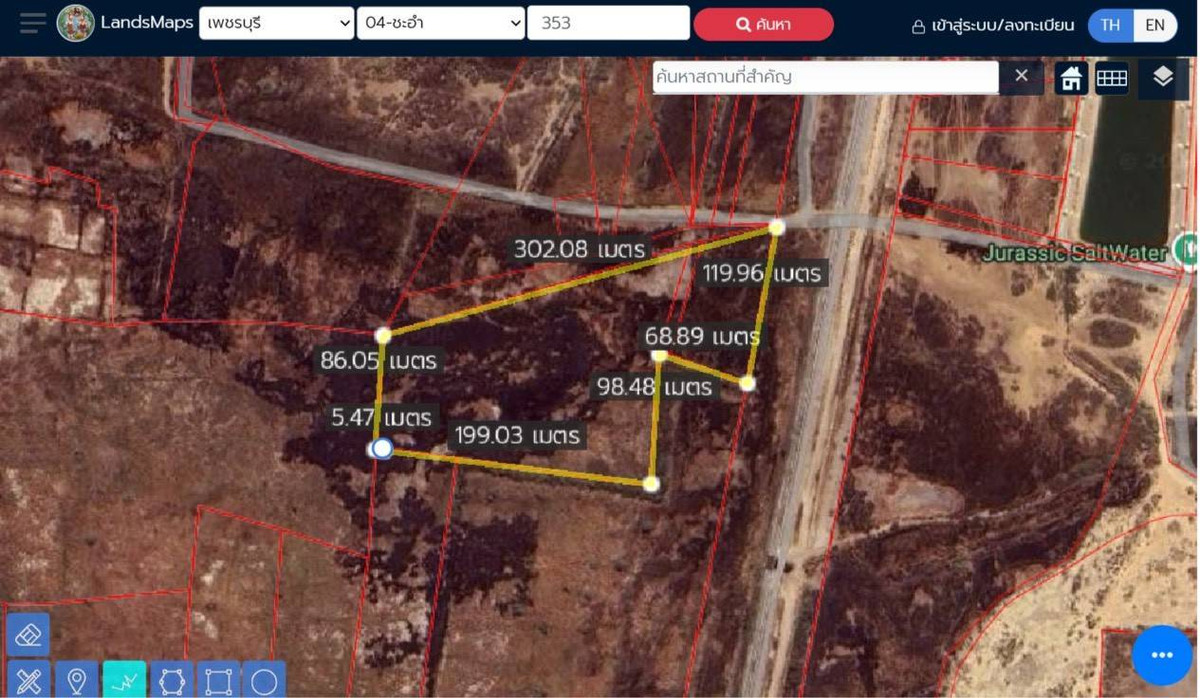Select the location pin marker tool
This screenshot has height=698, width=1200.
(76, 681)
